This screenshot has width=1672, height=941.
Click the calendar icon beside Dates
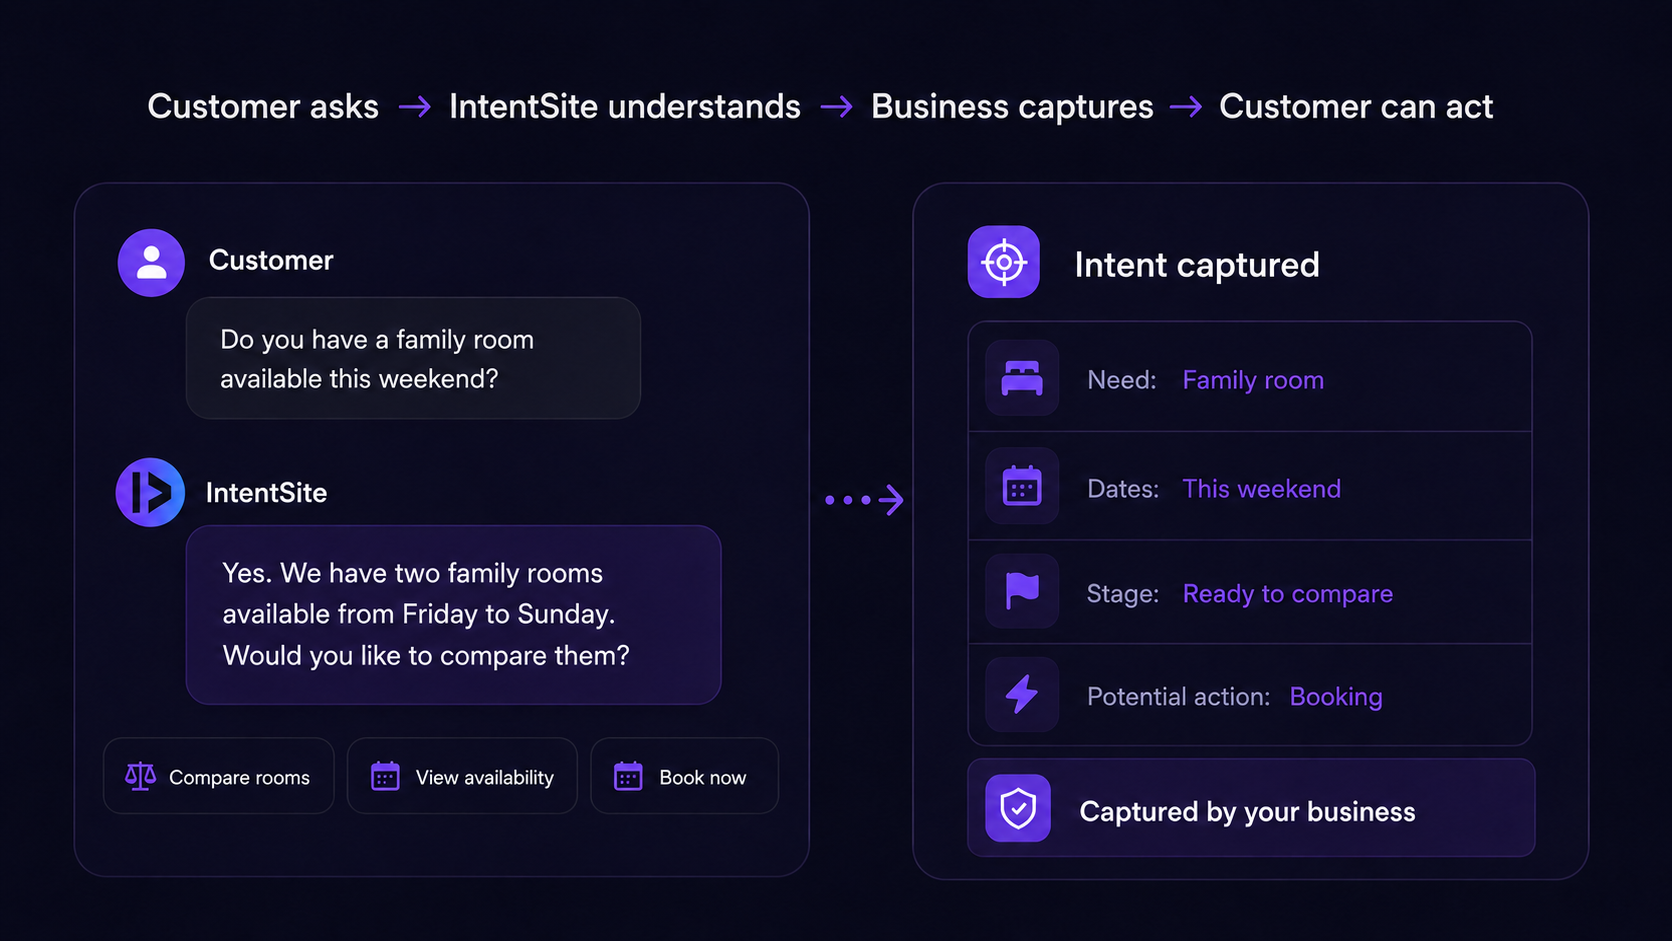click(x=1022, y=487)
